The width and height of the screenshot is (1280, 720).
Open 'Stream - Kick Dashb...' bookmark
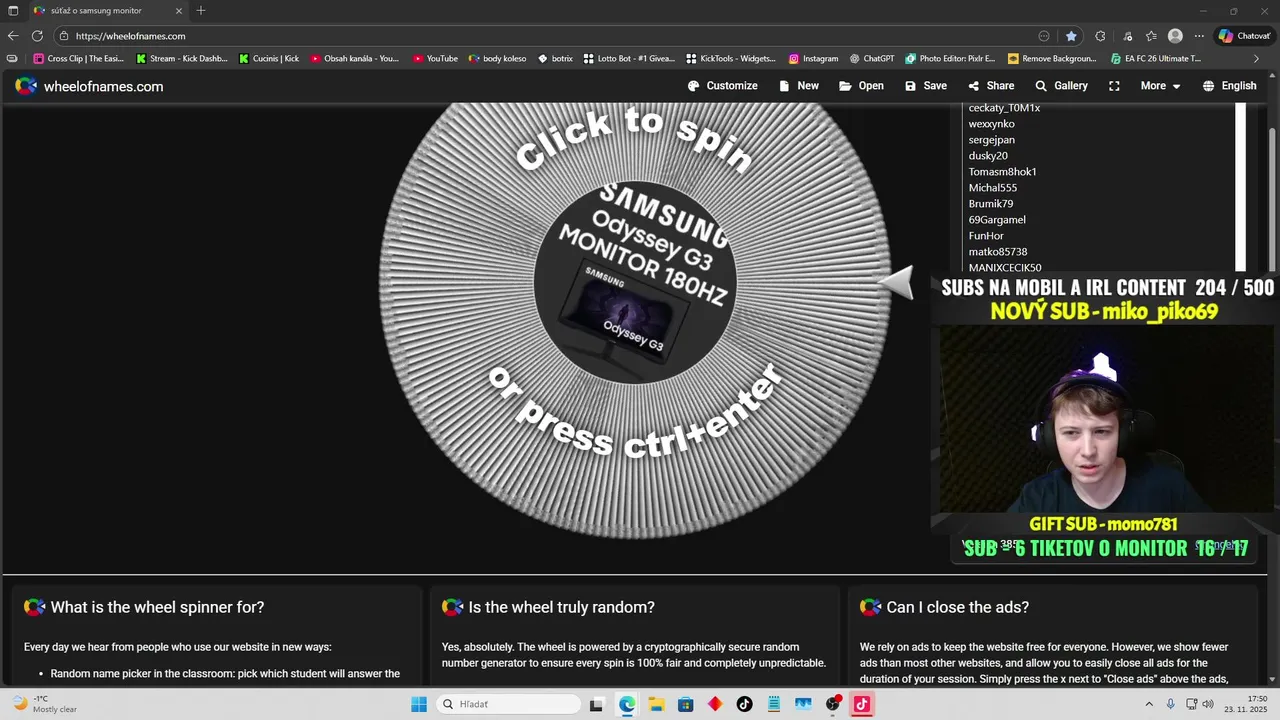(x=182, y=59)
